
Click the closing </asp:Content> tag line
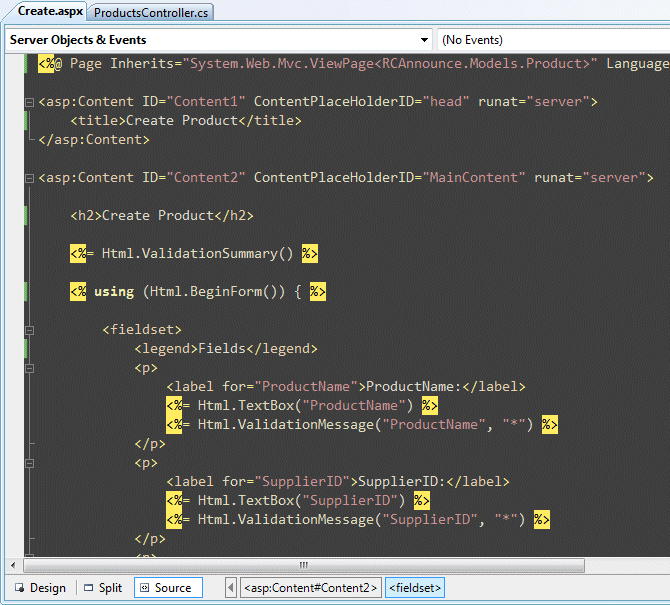(94, 140)
